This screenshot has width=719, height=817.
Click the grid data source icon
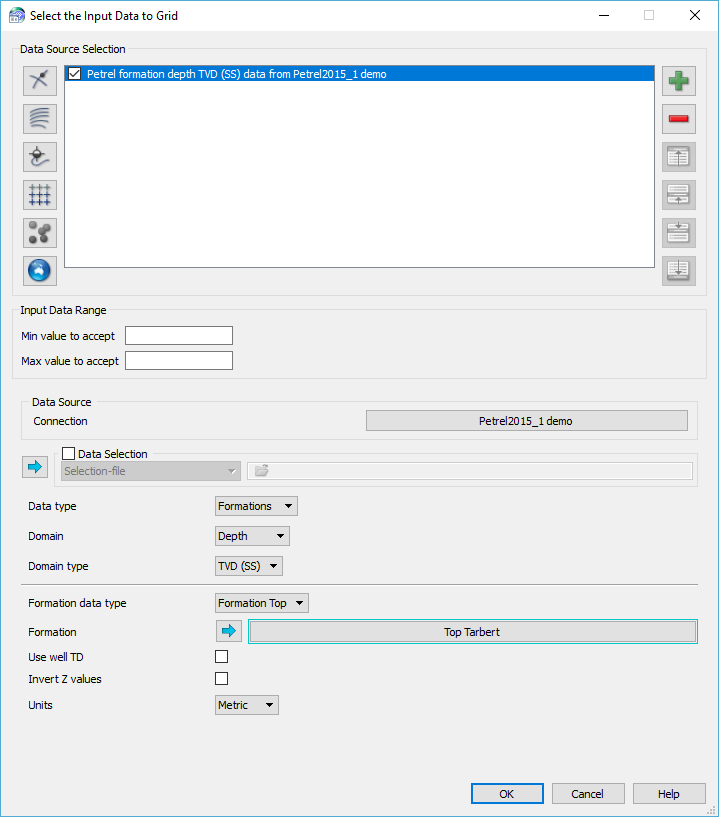pyautogui.click(x=41, y=195)
